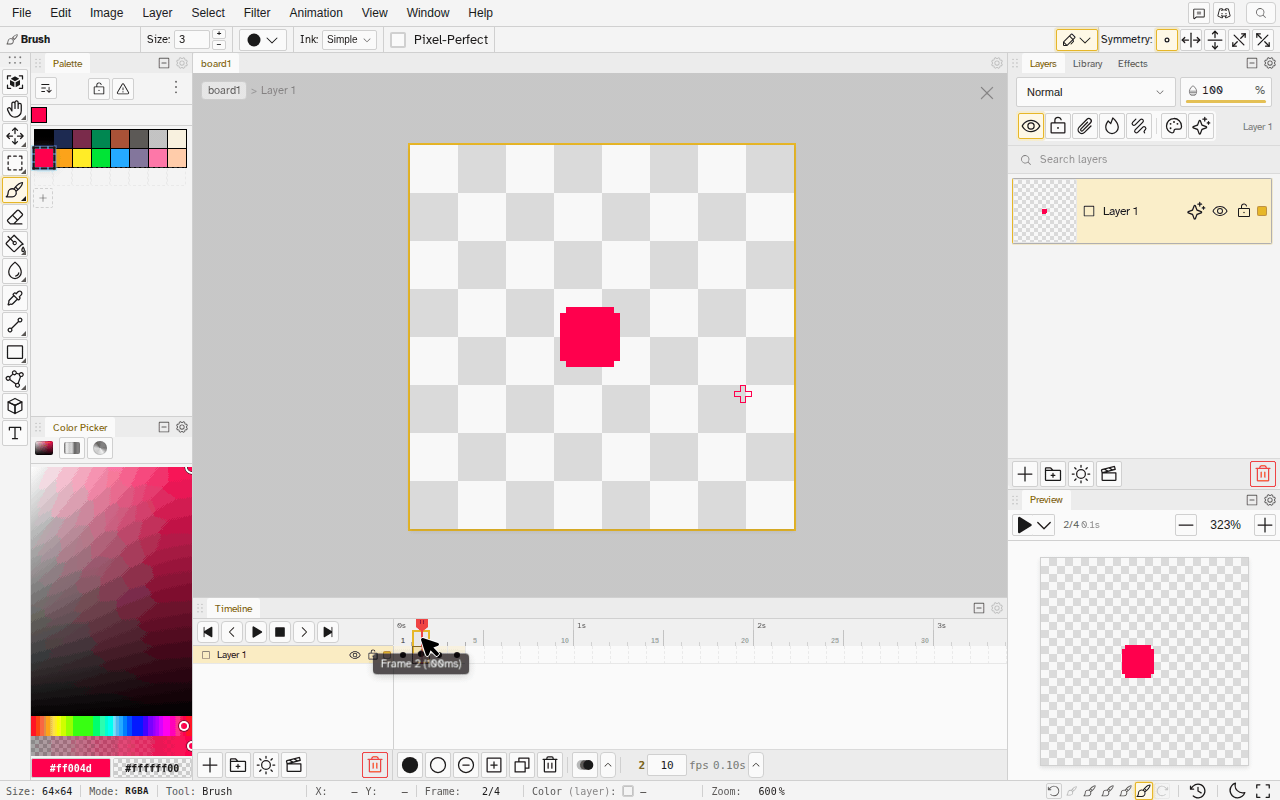1280x800 pixels.
Task: Pick the Eyedropper tool
Action: 15,298
